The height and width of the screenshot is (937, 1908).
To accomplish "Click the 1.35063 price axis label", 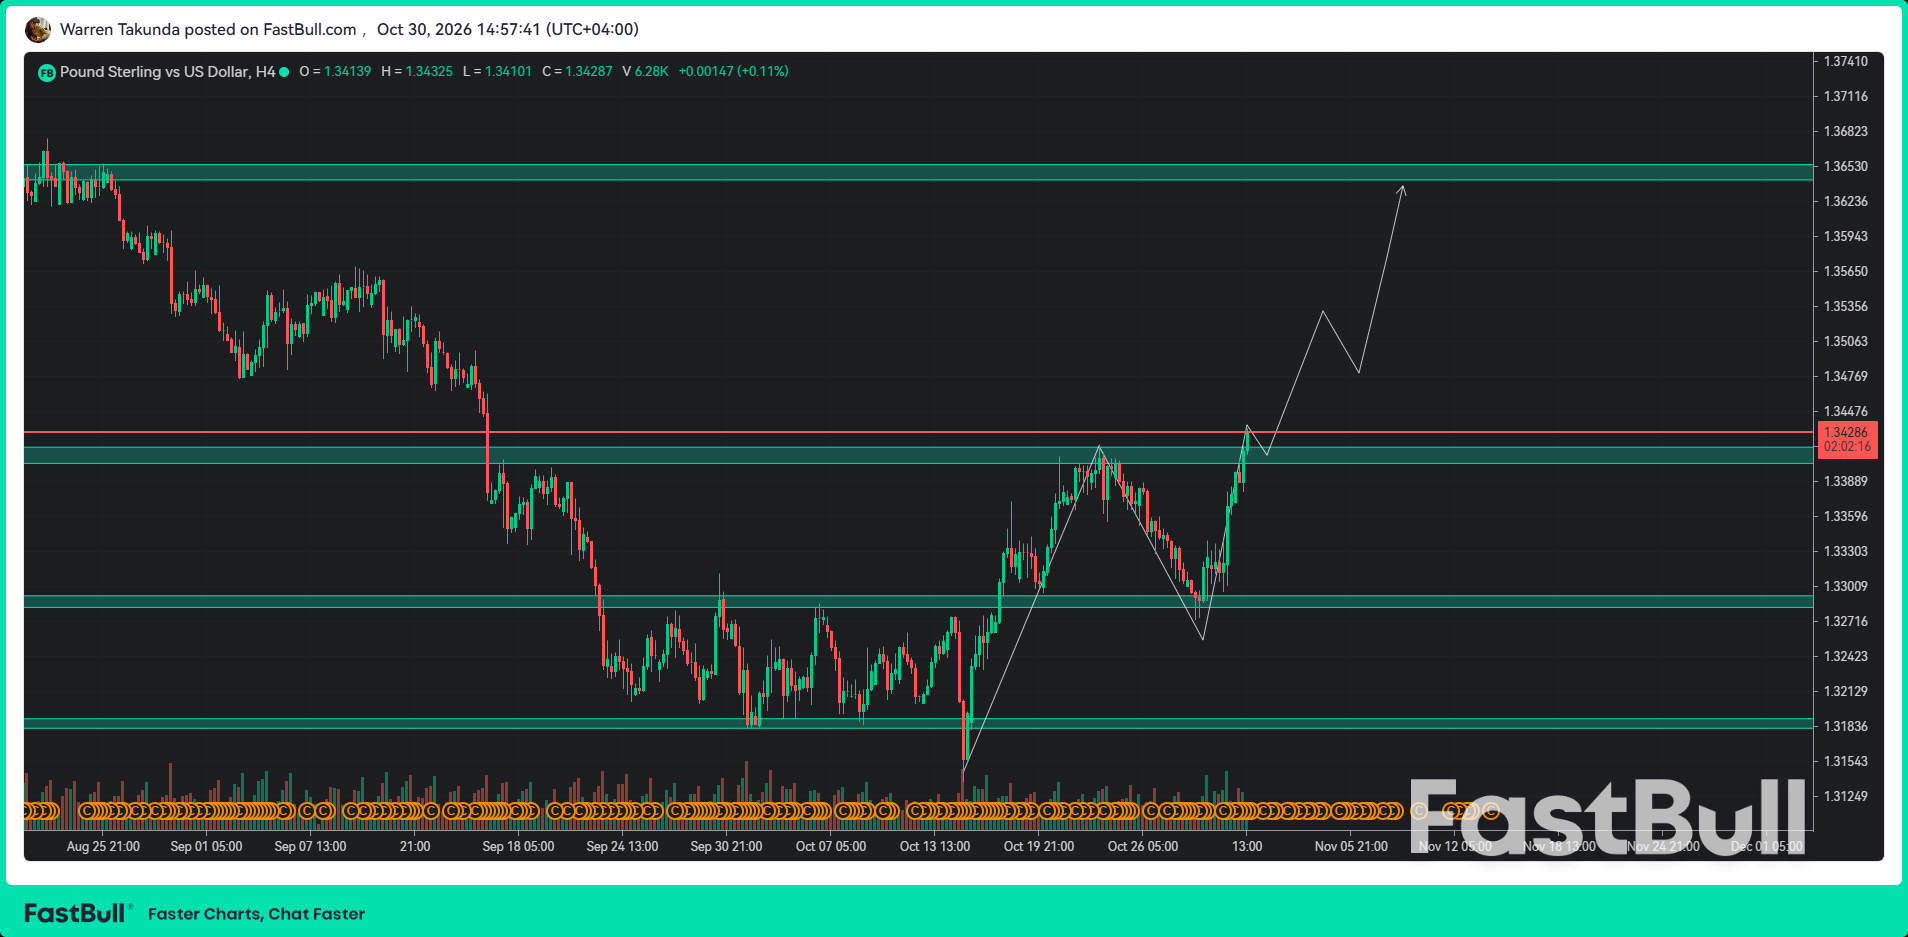I will pos(1846,341).
